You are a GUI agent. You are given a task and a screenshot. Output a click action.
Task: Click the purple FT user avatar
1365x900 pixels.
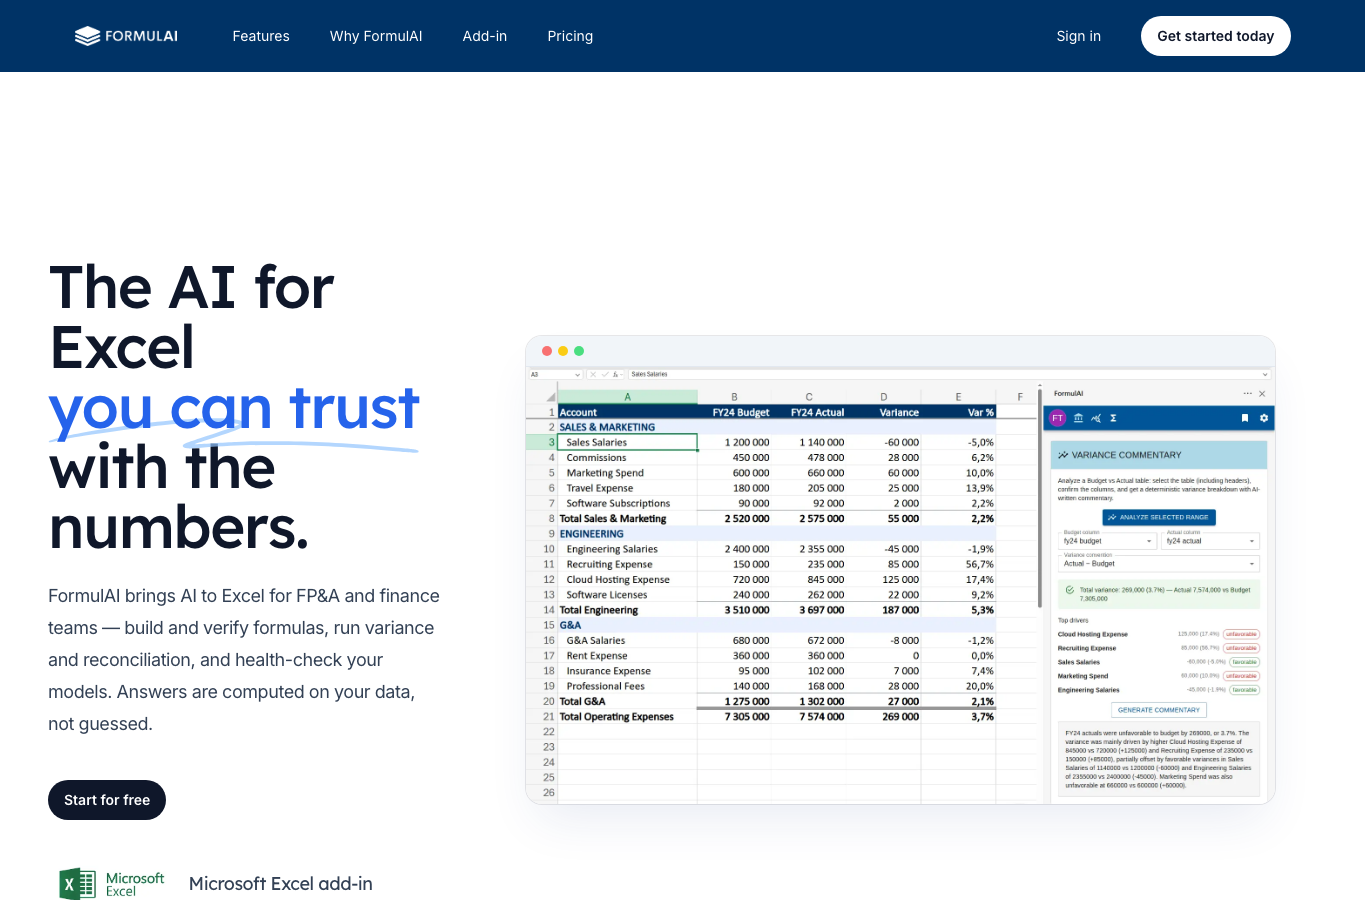tap(1057, 418)
